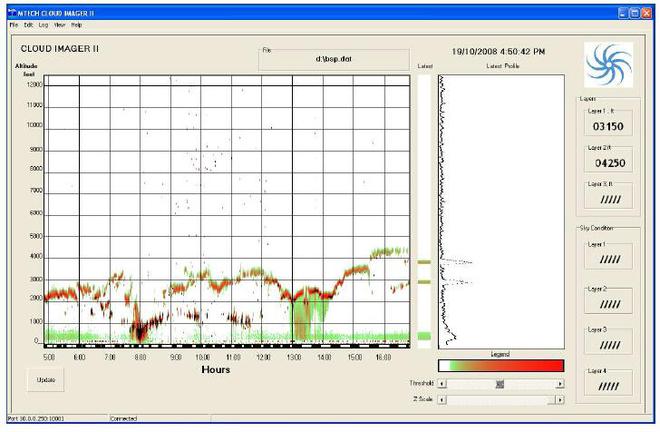Image resolution: width=660 pixels, height=432 pixels.
Task: Click Sky Condition Layer 1 value box
Action: (608, 259)
